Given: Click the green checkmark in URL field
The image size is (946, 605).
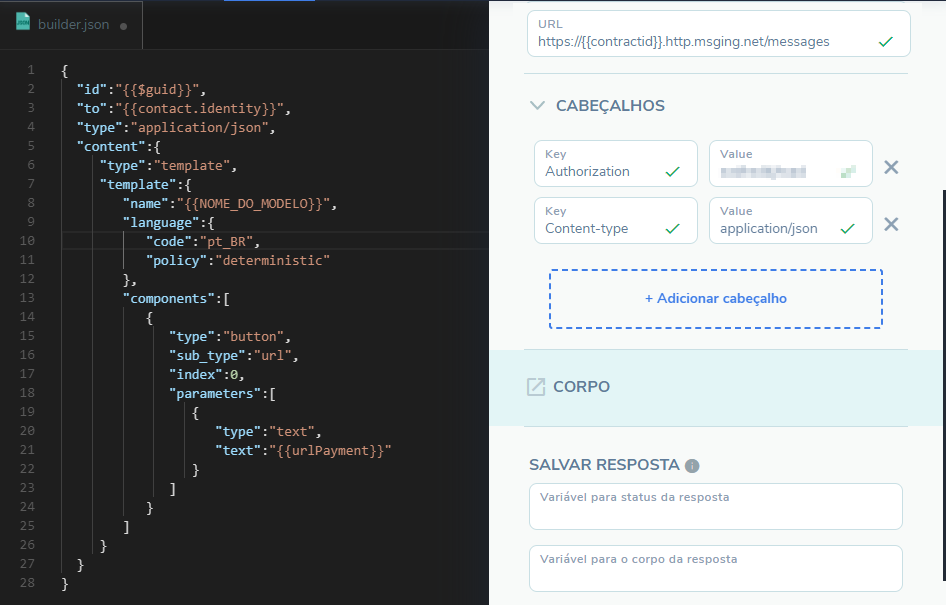Looking at the screenshot, I should (885, 42).
